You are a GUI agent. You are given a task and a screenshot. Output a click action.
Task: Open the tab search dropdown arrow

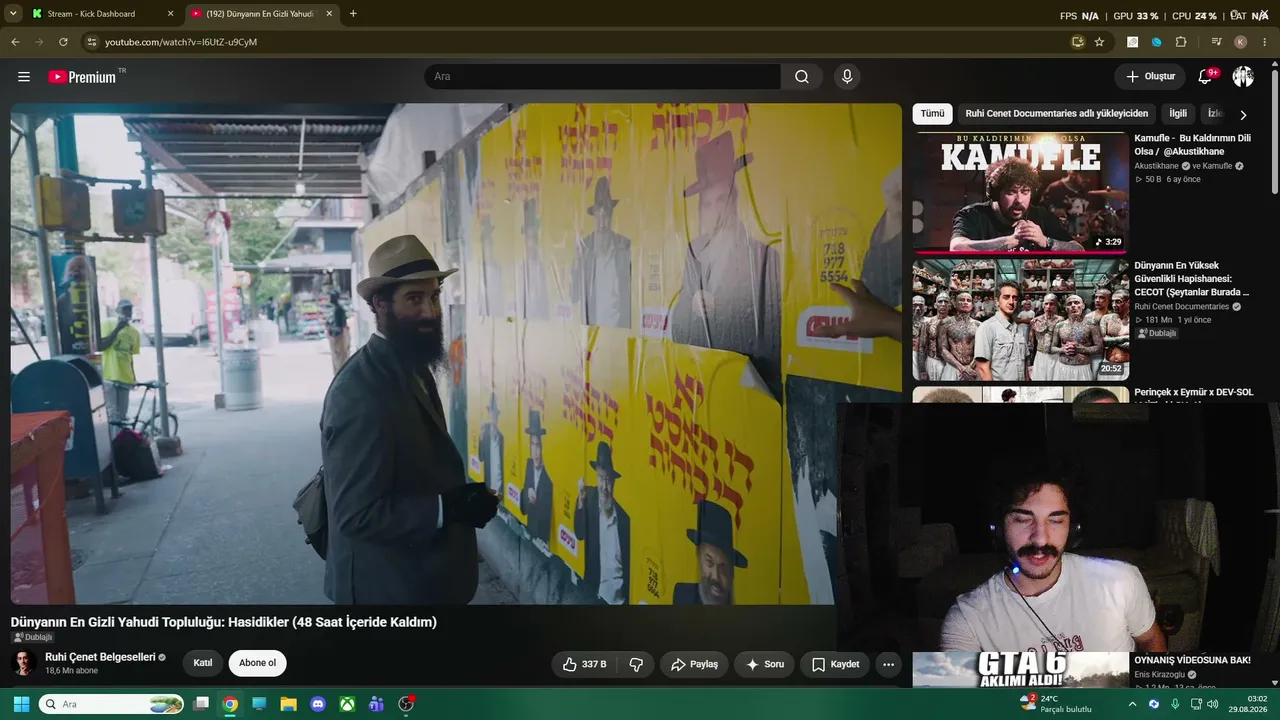click(13, 14)
